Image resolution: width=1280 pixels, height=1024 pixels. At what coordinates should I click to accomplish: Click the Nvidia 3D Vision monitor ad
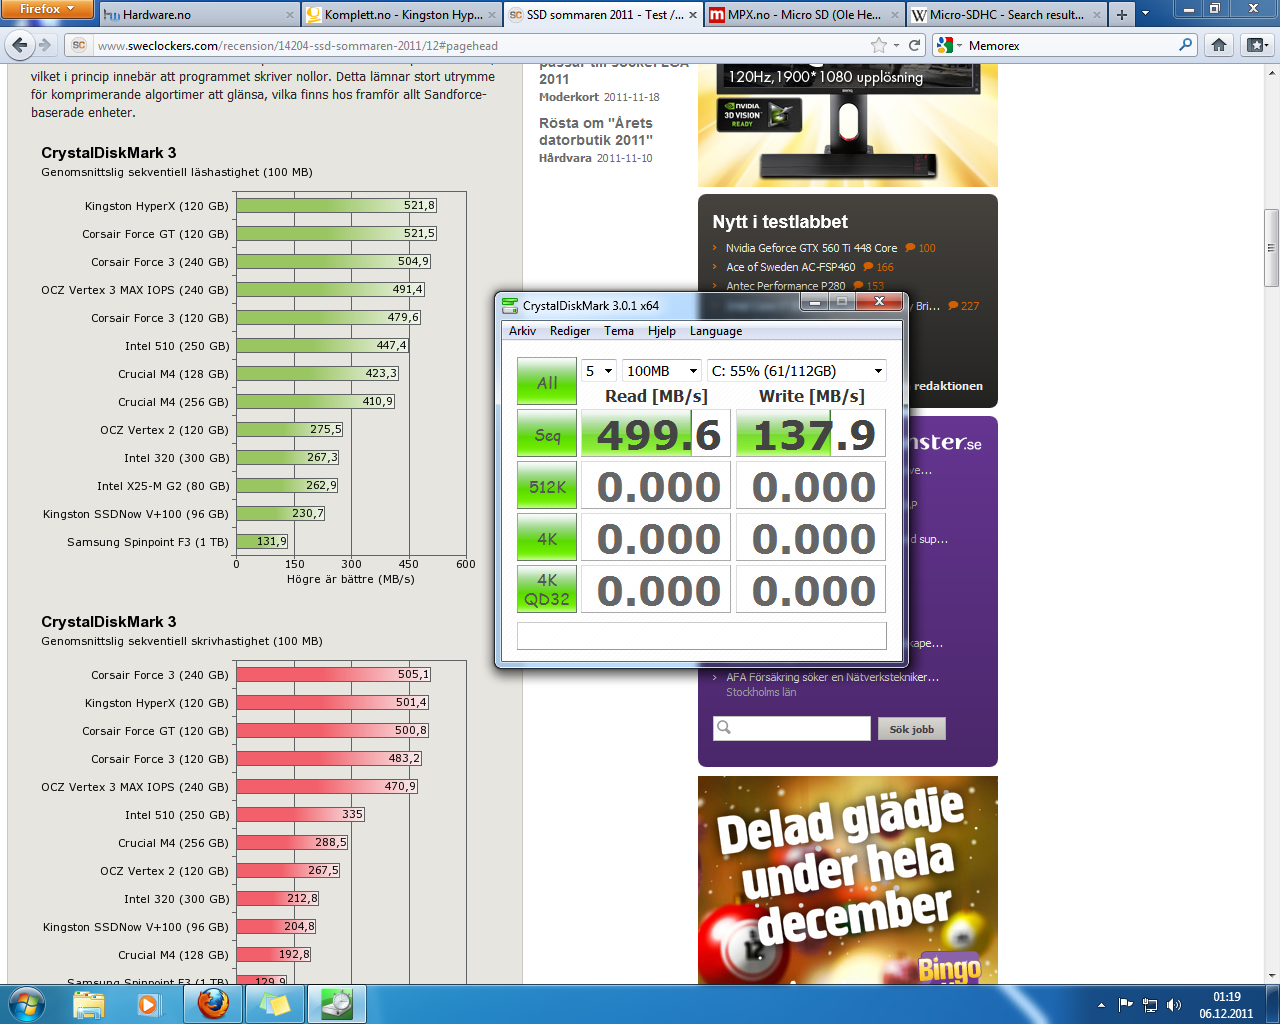(x=848, y=125)
